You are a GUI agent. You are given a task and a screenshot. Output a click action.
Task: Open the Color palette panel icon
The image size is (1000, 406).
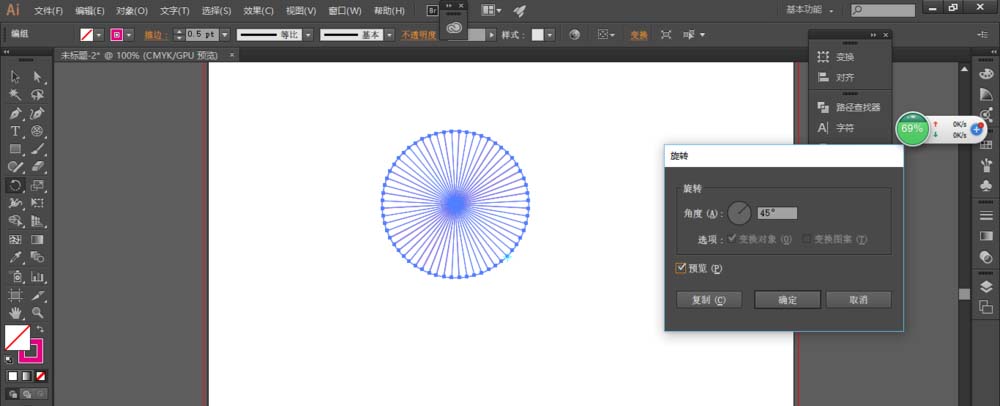986,74
